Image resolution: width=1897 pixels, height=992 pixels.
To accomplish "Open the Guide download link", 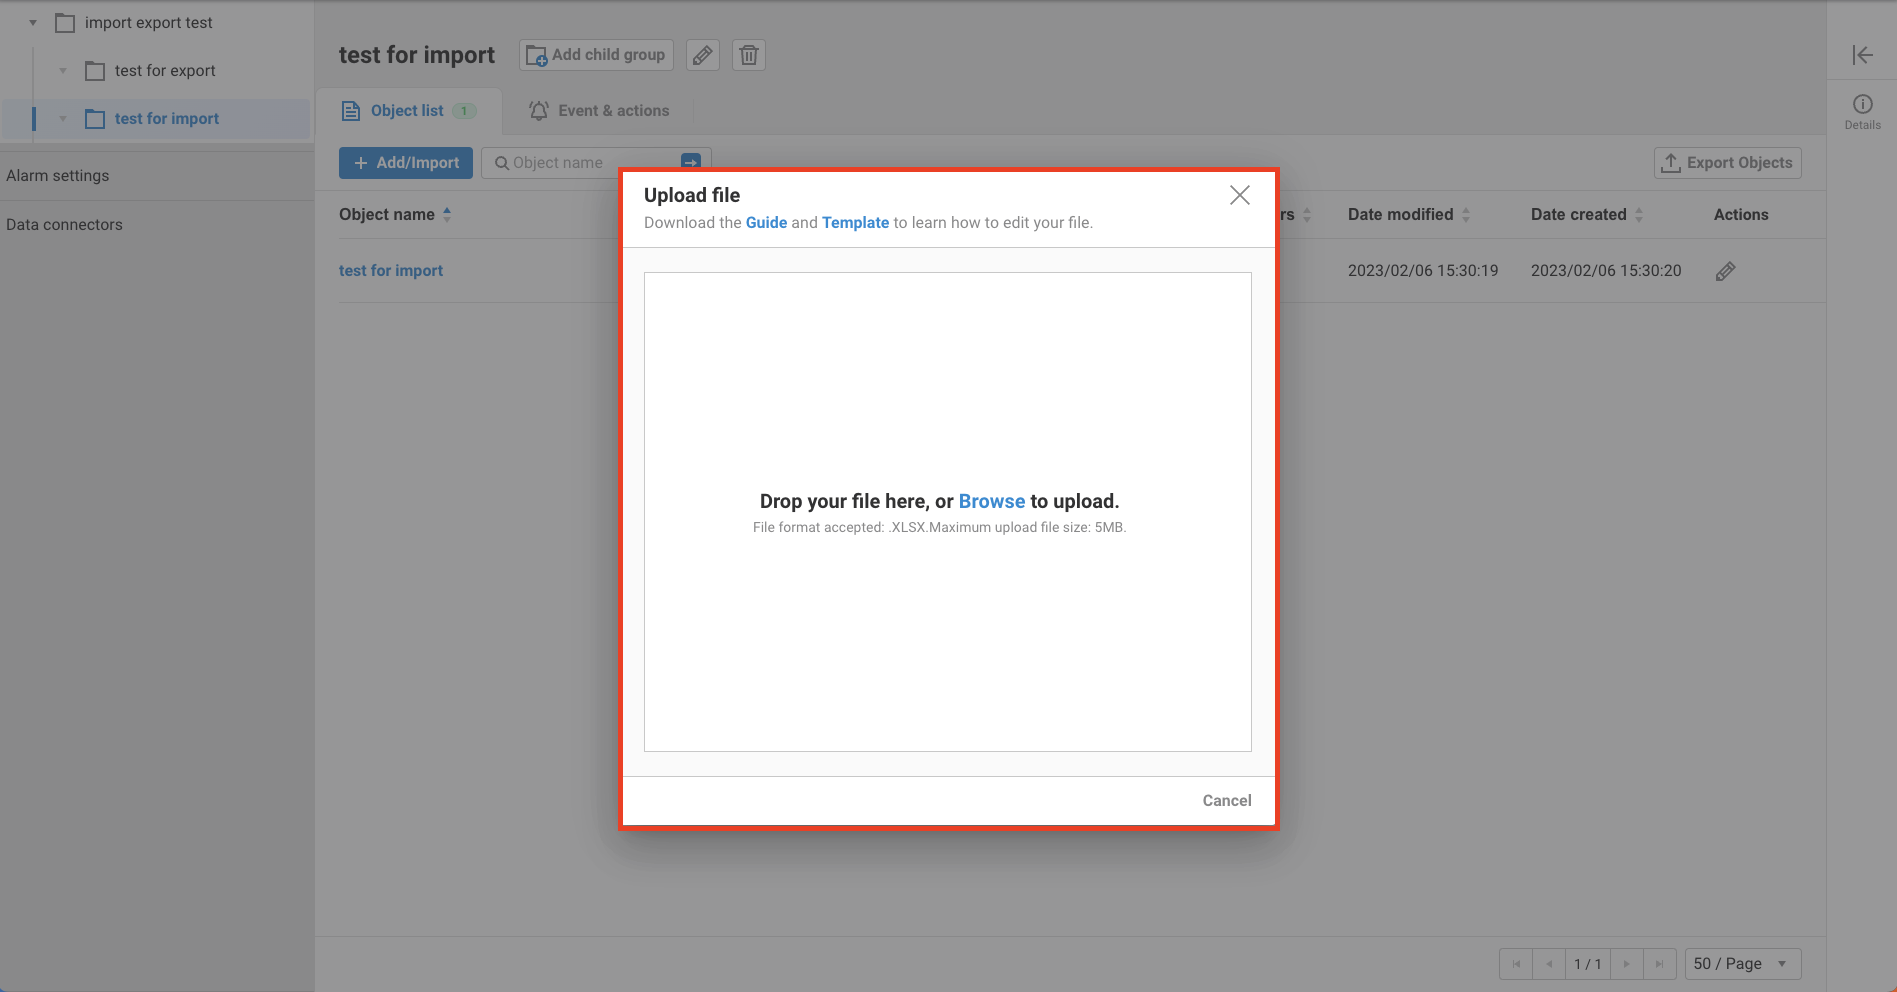I will pyautogui.click(x=766, y=223).
